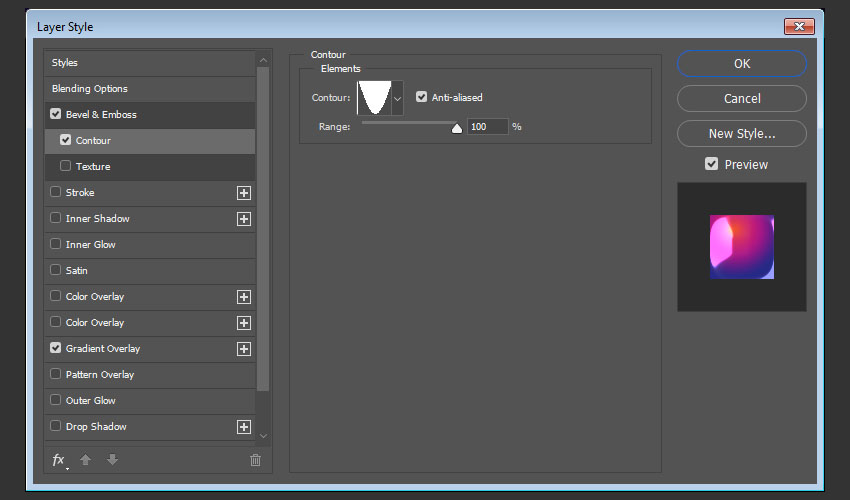This screenshot has height=500, width=850.
Task: Disable the Anti-aliased checkbox
Action: pyautogui.click(x=422, y=98)
